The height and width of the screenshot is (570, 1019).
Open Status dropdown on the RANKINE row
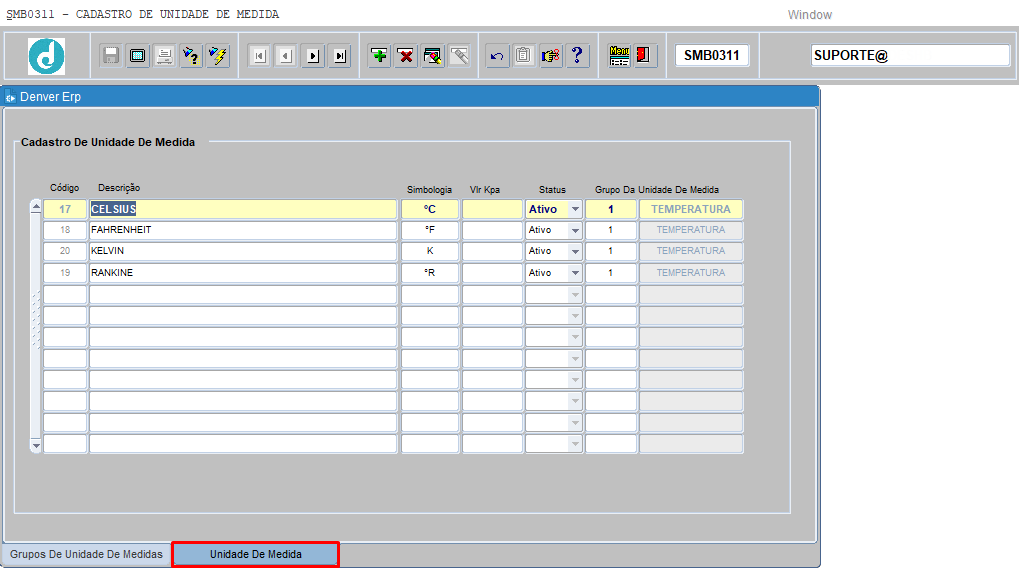point(575,273)
